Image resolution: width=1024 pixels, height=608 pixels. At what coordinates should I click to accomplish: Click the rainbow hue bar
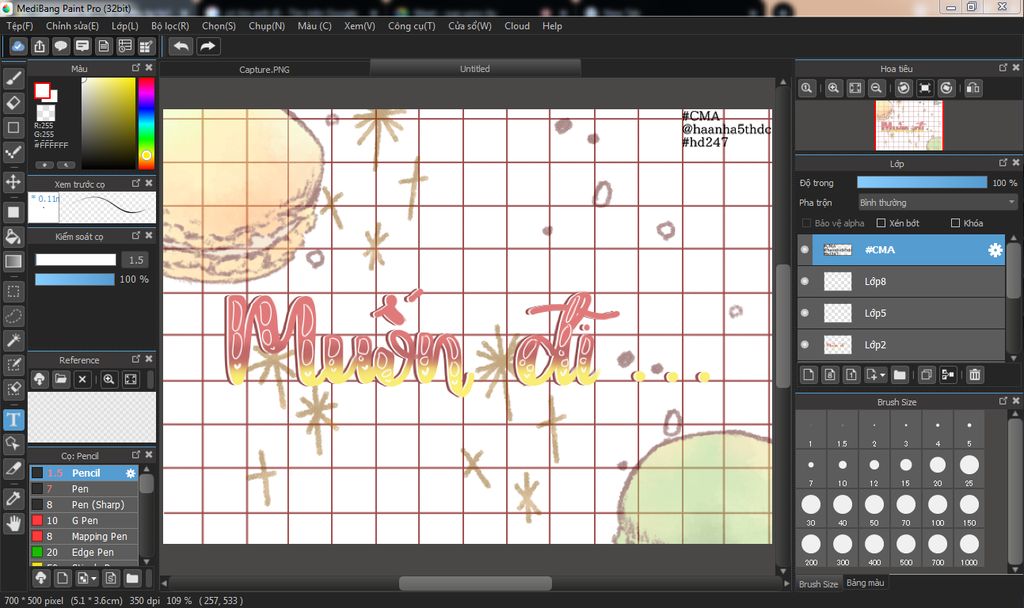point(146,123)
